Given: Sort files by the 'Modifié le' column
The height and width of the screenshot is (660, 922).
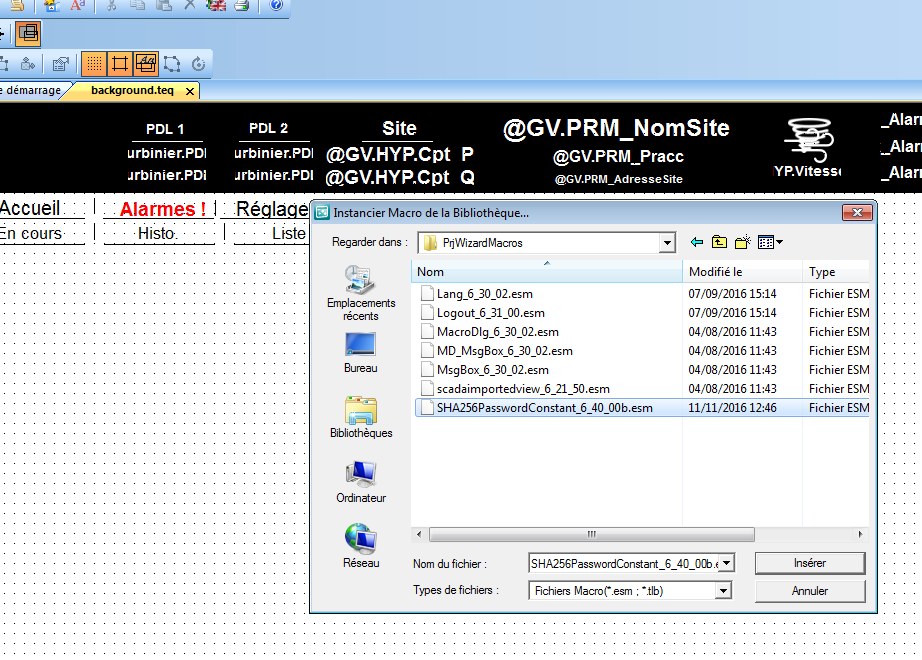Looking at the screenshot, I should pos(742,272).
